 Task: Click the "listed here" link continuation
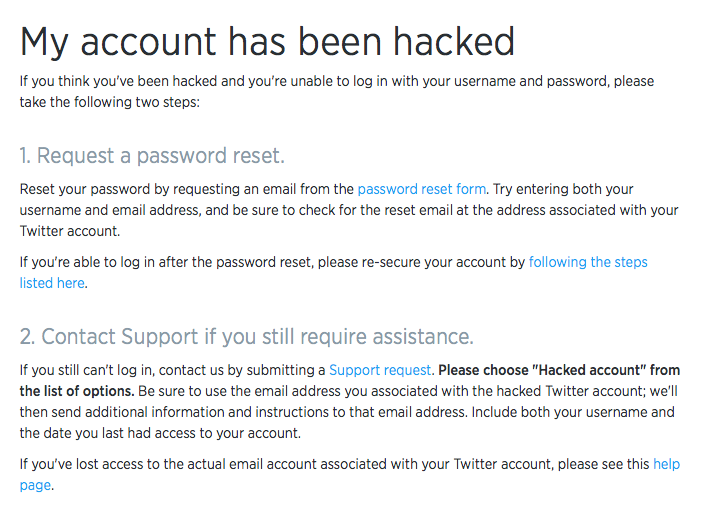tap(52, 283)
